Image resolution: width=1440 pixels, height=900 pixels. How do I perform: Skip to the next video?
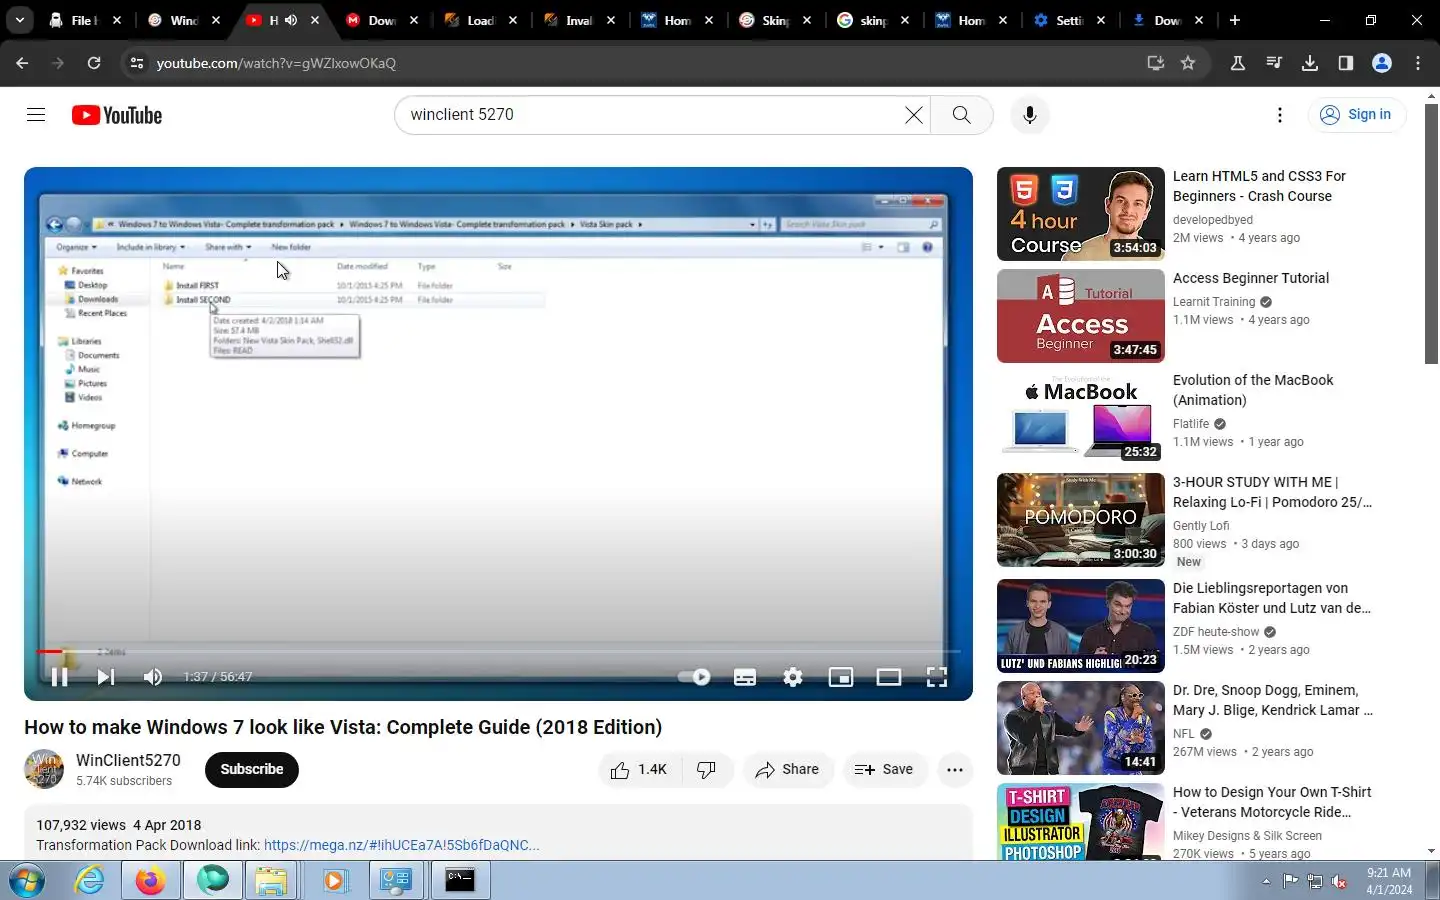[105, 677]
